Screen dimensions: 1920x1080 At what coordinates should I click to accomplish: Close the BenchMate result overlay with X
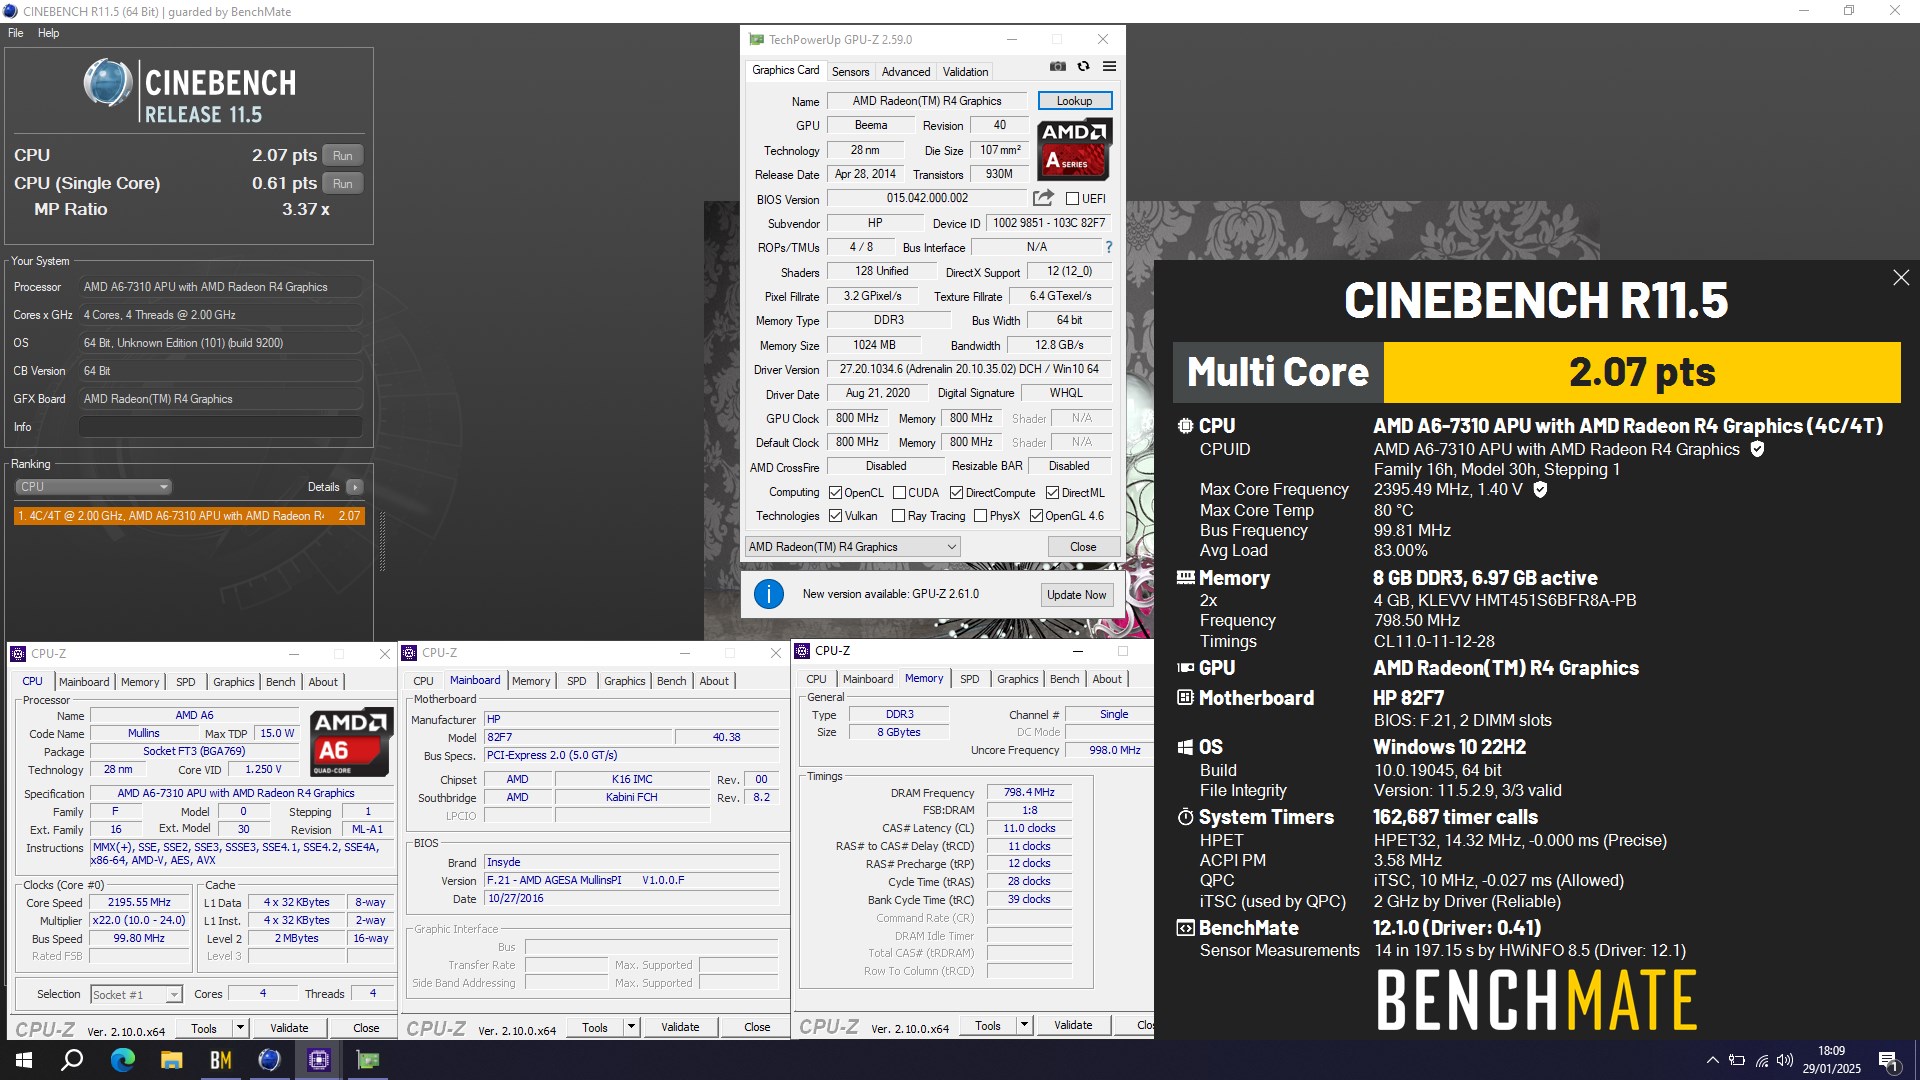tap(1901, 278)
